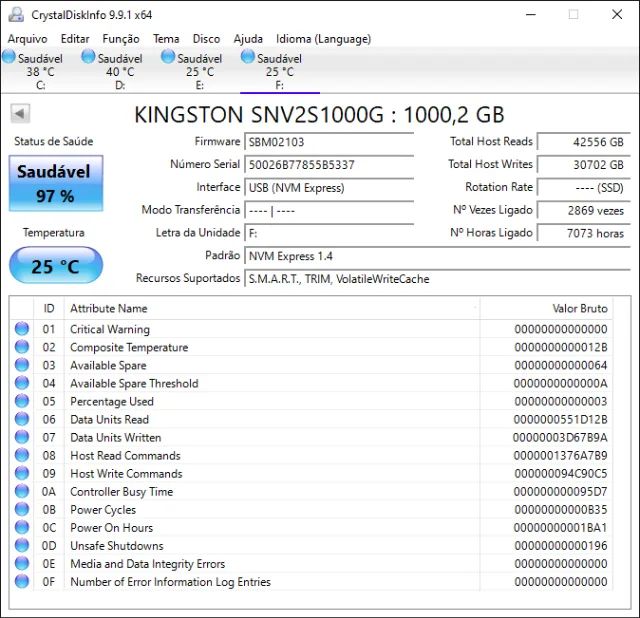This screenshot has width=640, height=618.
Task: Click Rotation Rate value ---- (SSD)
Action: [x=584, y=188]
